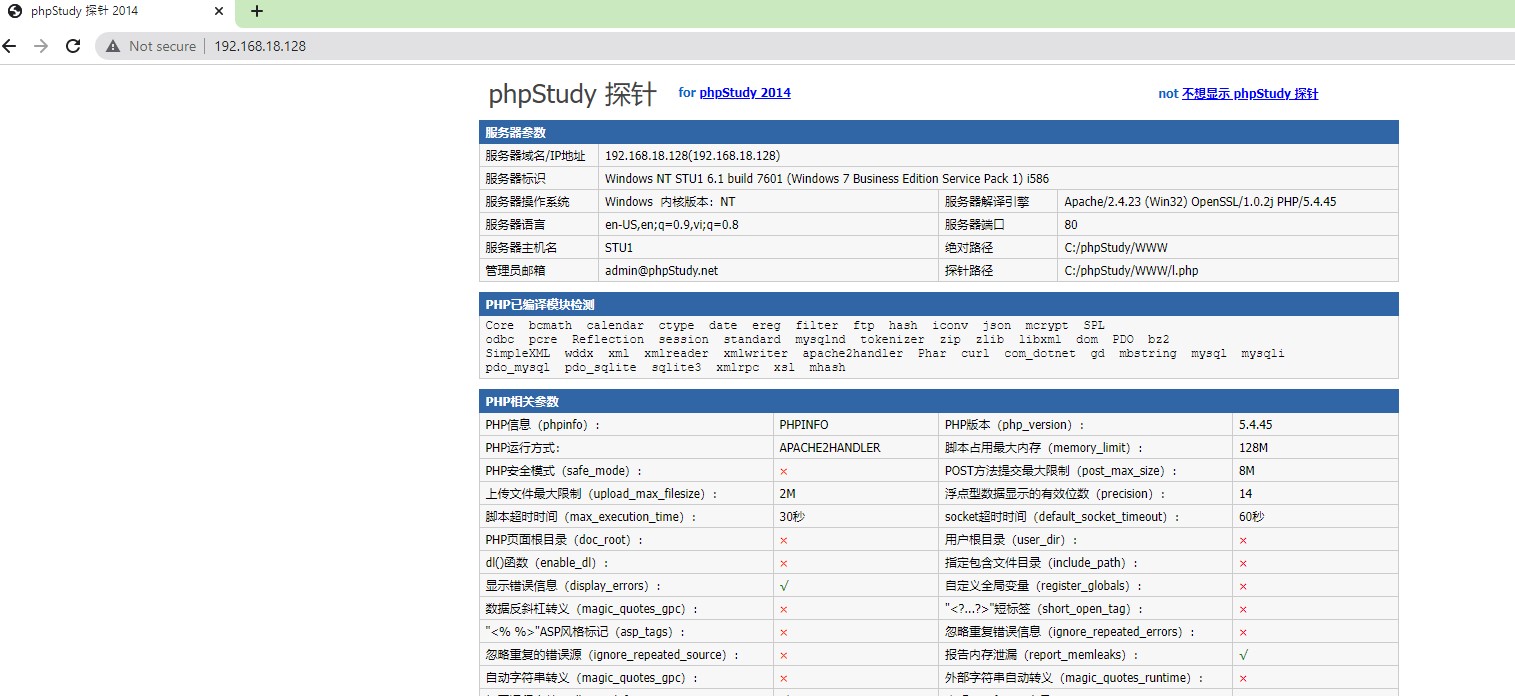Click the red cross beside safe_mode
1515x696 pixels.
click(x=783, y=470)
